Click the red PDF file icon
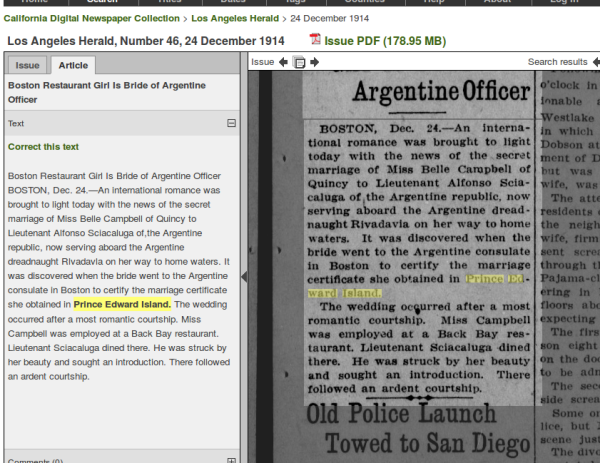The width and height of the screenshot is (600, 463). click(315, 40)
